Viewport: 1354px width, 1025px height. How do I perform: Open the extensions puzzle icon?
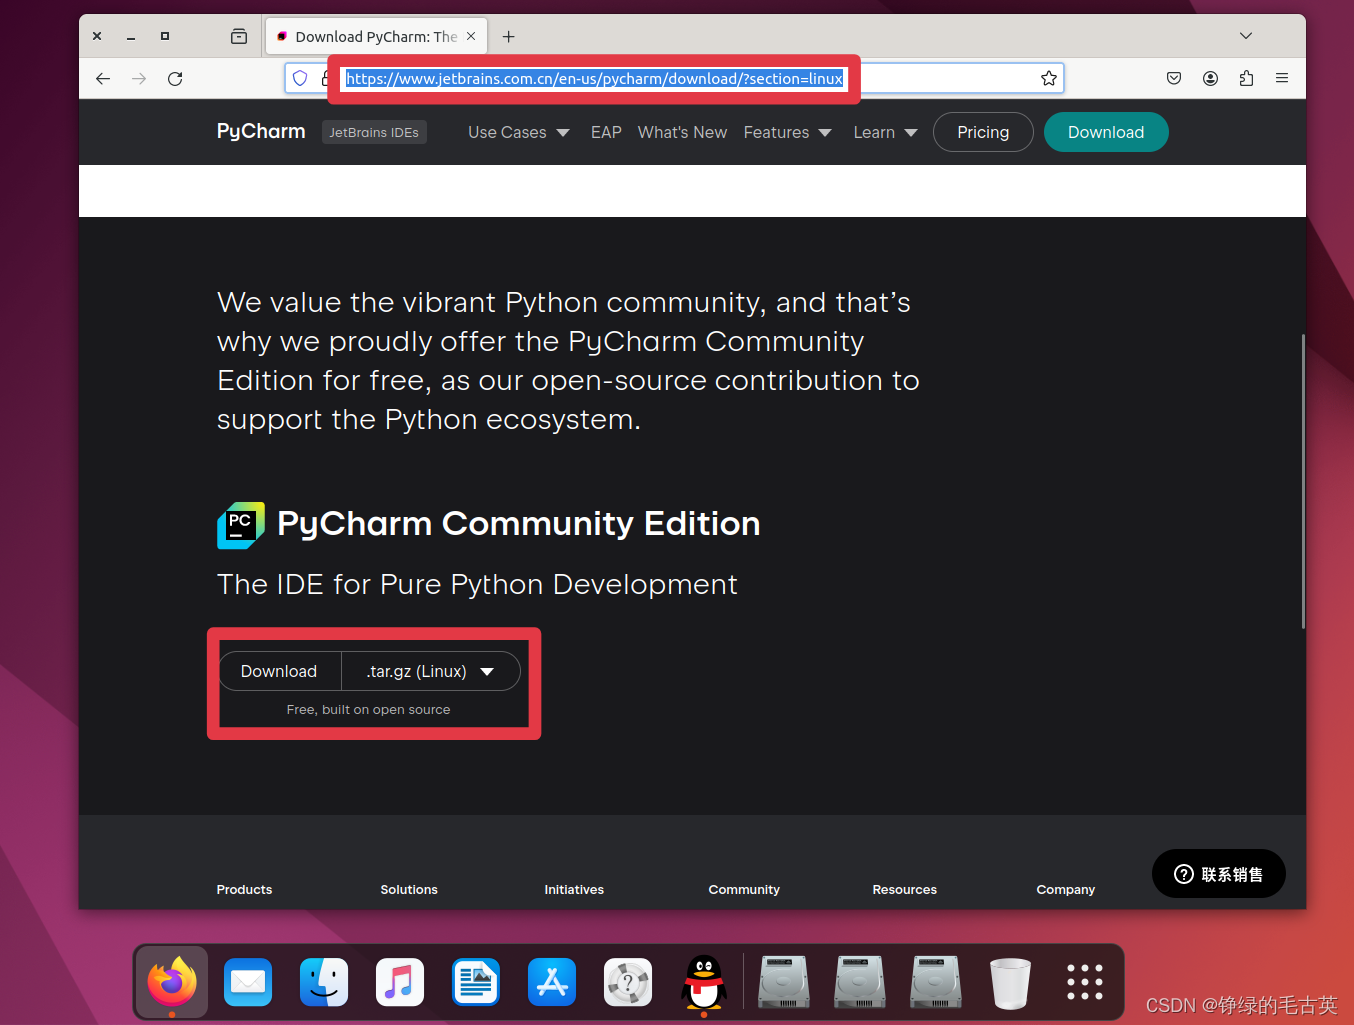[x=1246, y=78]
